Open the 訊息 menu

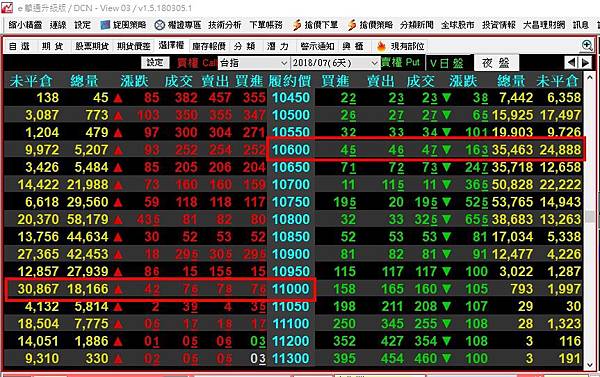581,25
